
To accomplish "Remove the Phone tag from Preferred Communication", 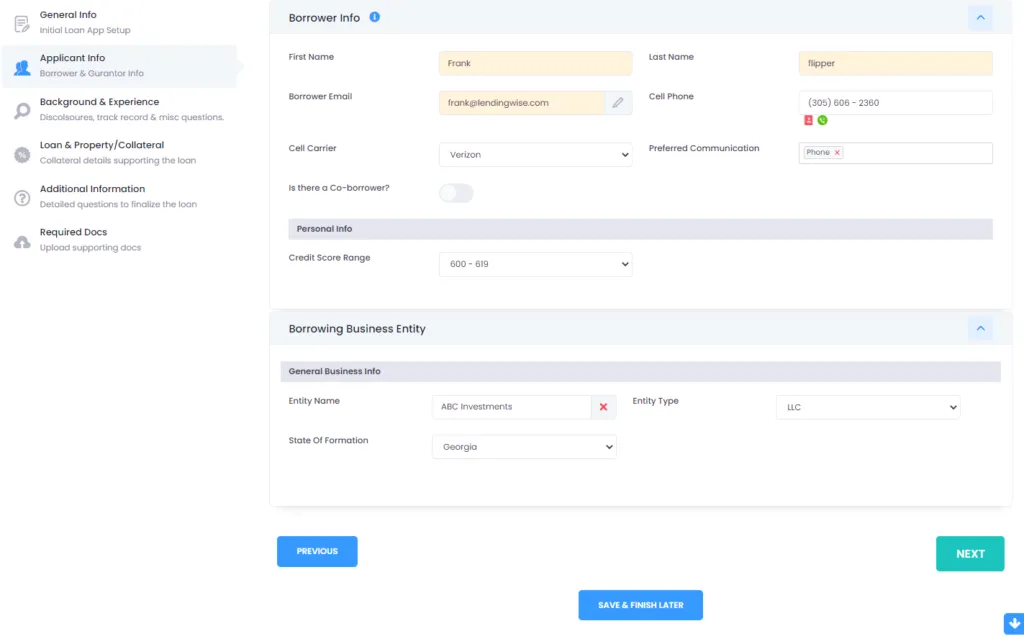I will coord(837,152).
